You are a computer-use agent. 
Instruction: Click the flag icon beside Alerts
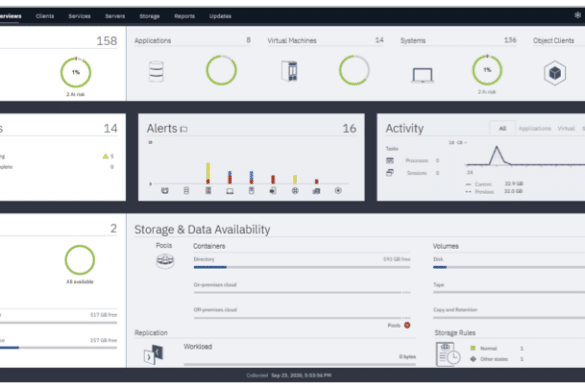coord(184,129)
